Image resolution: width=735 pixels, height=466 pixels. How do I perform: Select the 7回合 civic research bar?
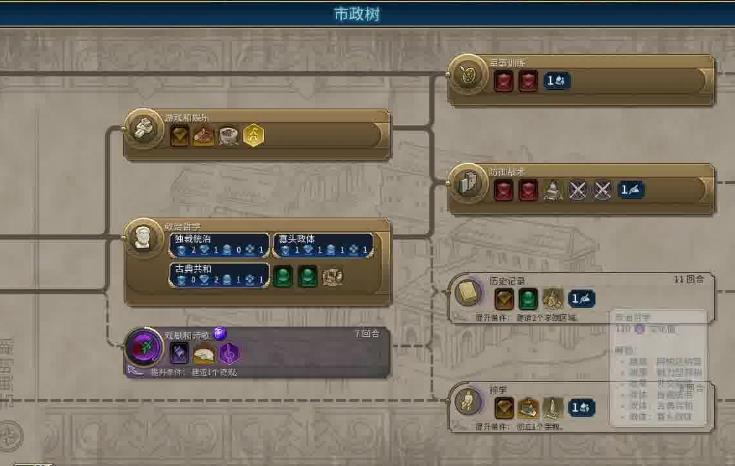tap(257, 353)
